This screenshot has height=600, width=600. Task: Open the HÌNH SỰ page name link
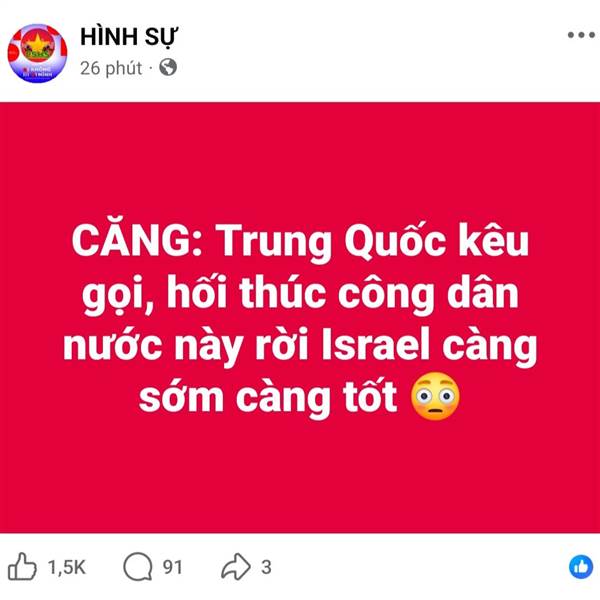pyautogui.click(x=129, y=38)
